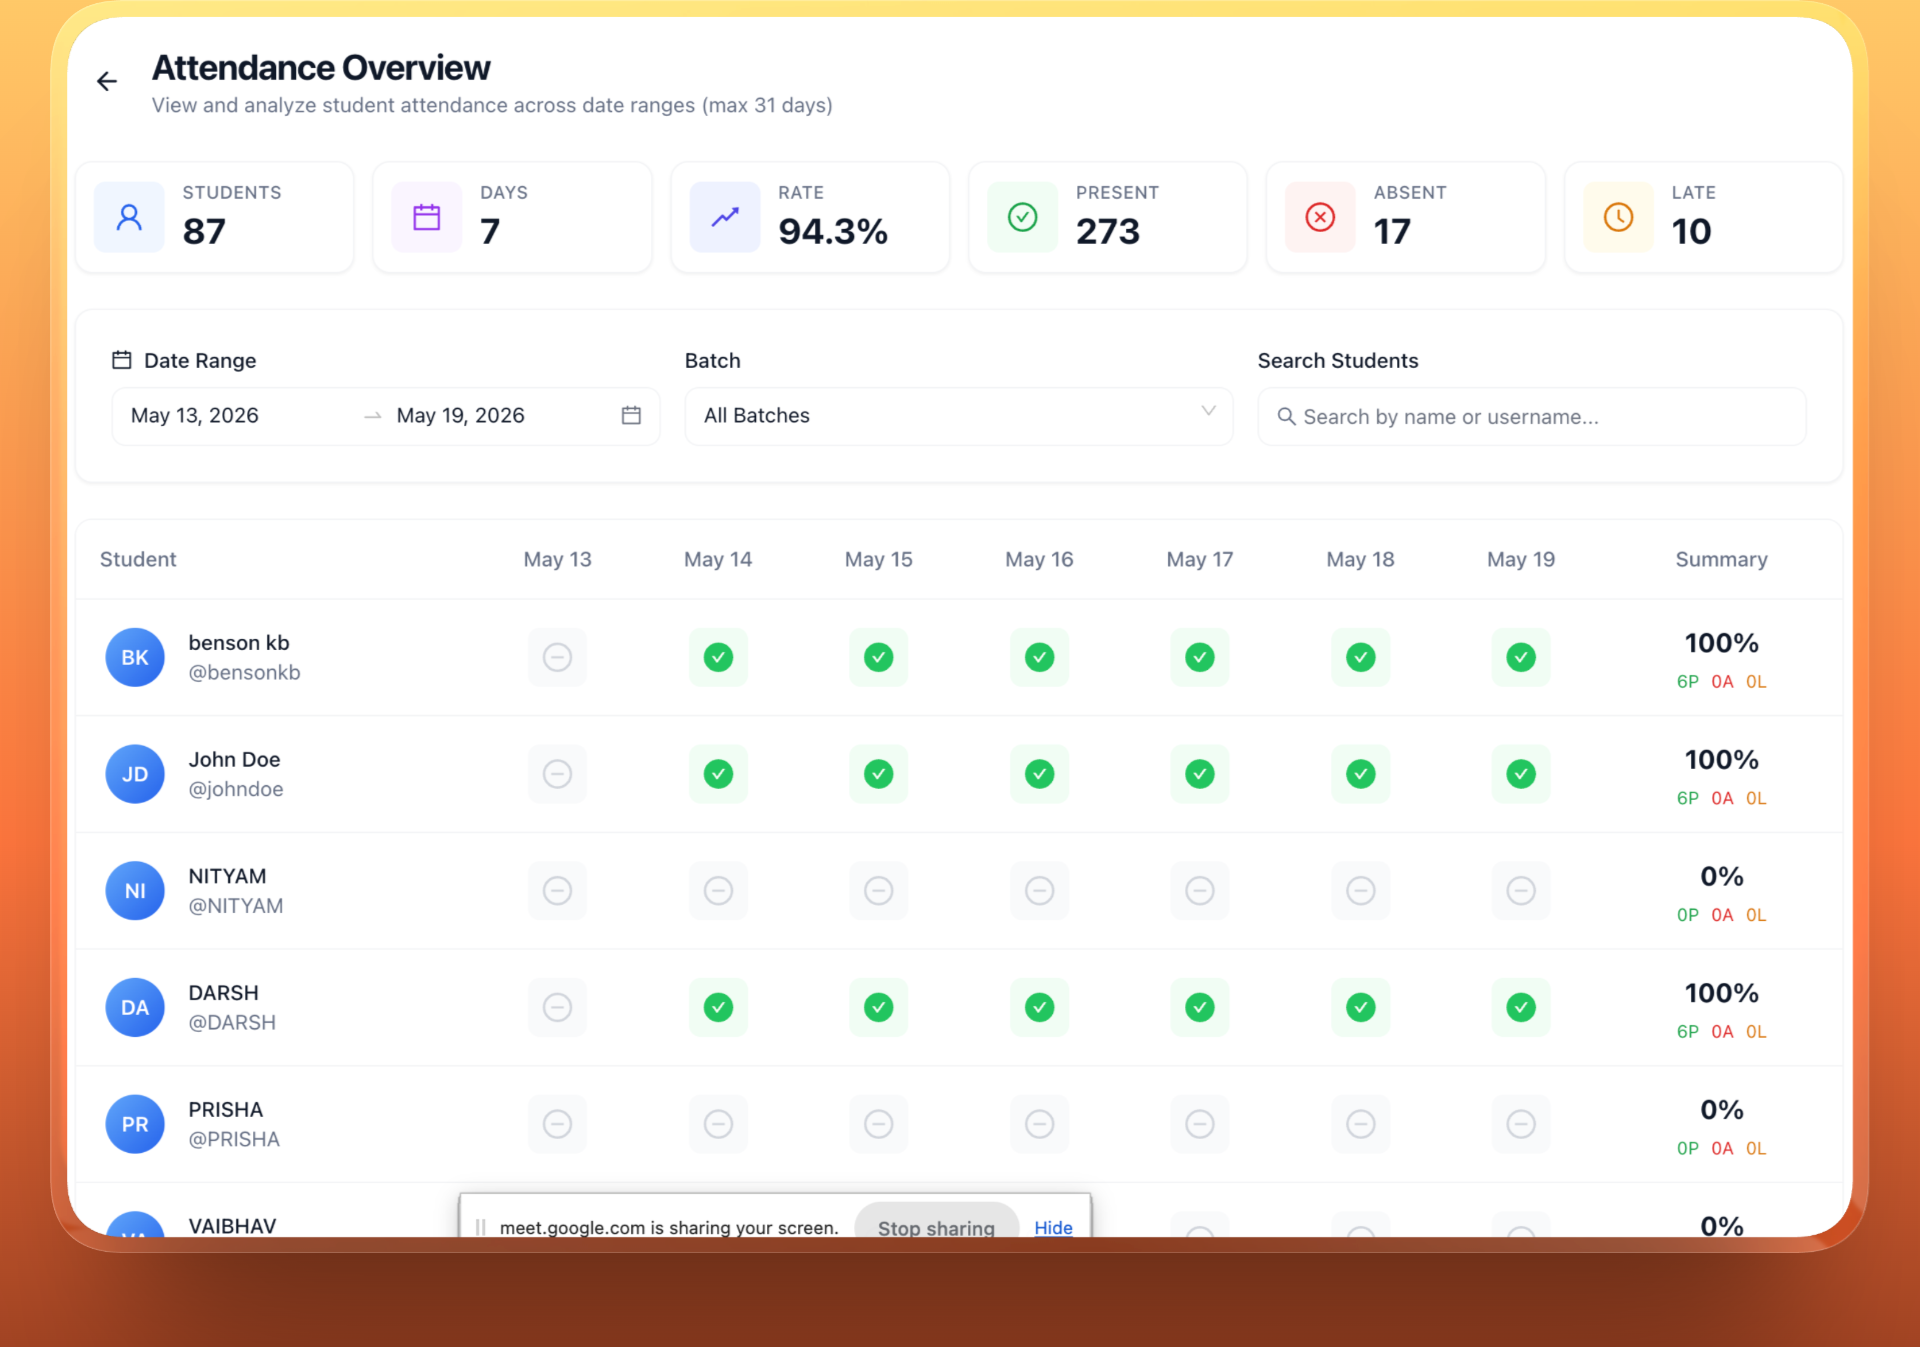Click NITYAM's 0% summary
Viewport: 1920px width, 1347px height.
tap(1721, 876)
